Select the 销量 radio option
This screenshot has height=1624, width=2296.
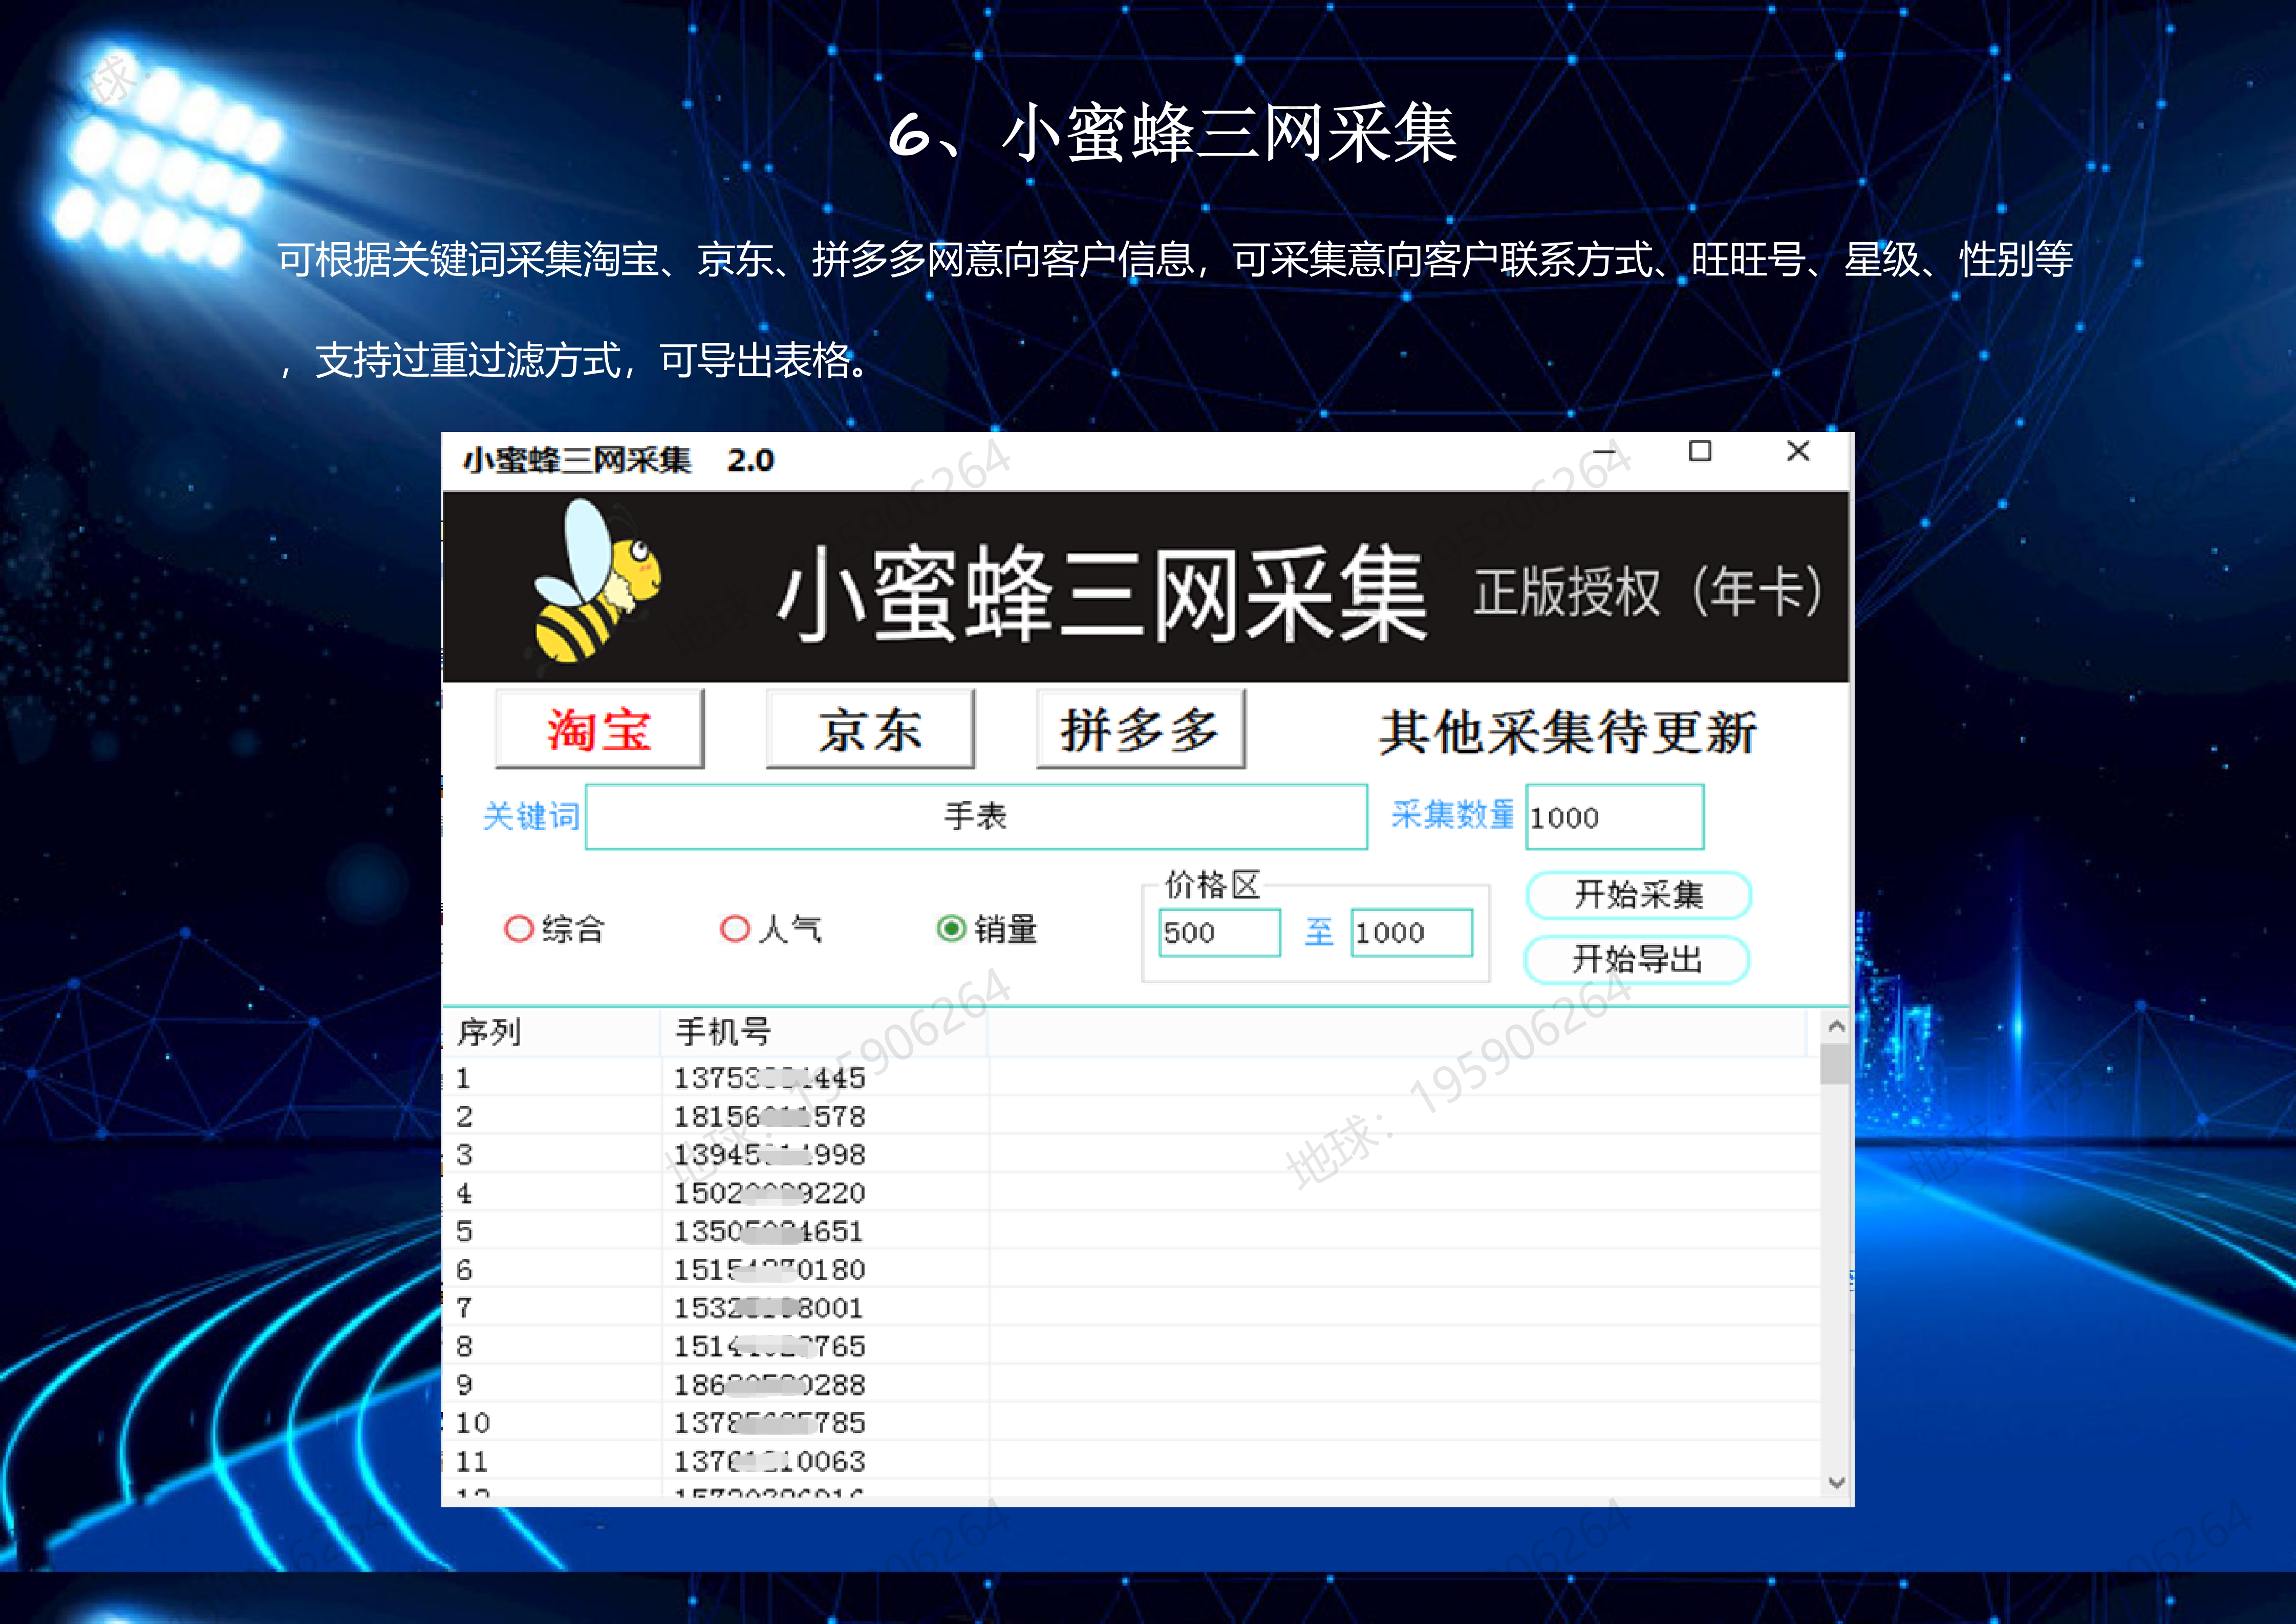[x=987, y=930]
